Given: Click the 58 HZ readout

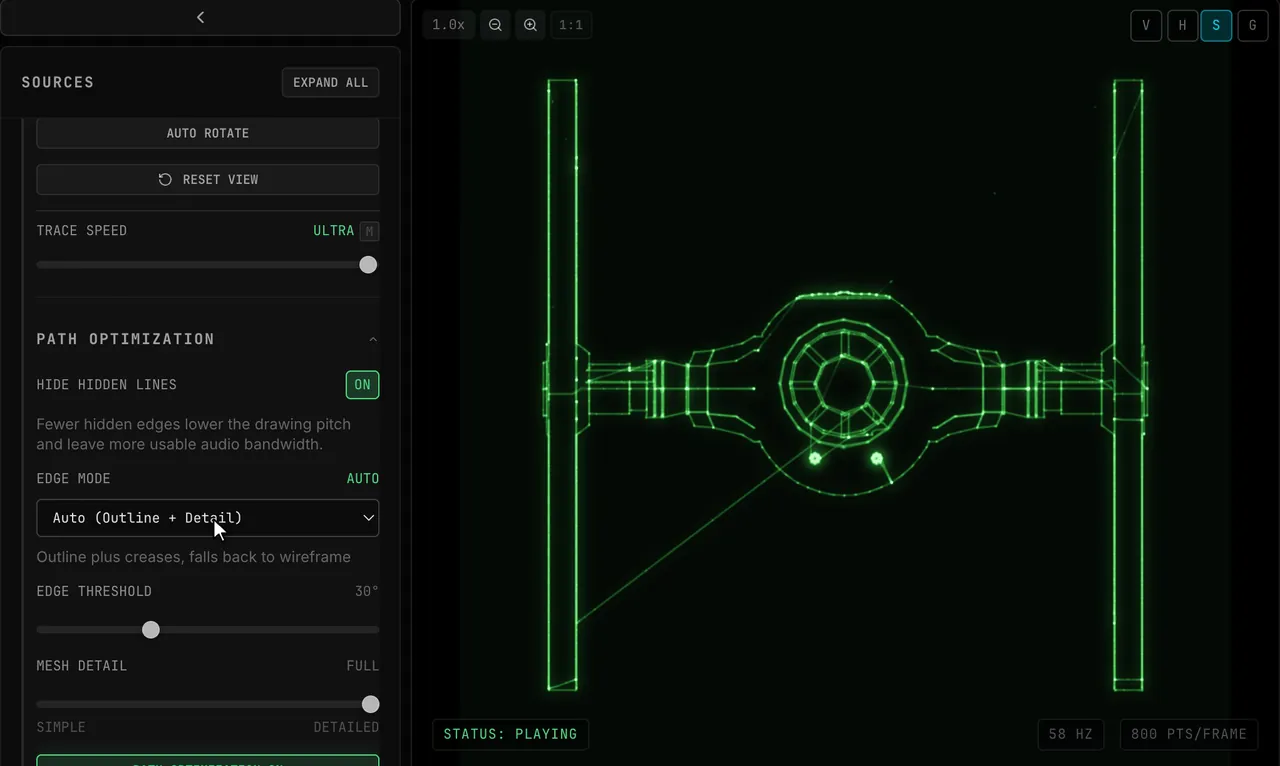Looking at the screenshot, I should [x=1070, y=734].
